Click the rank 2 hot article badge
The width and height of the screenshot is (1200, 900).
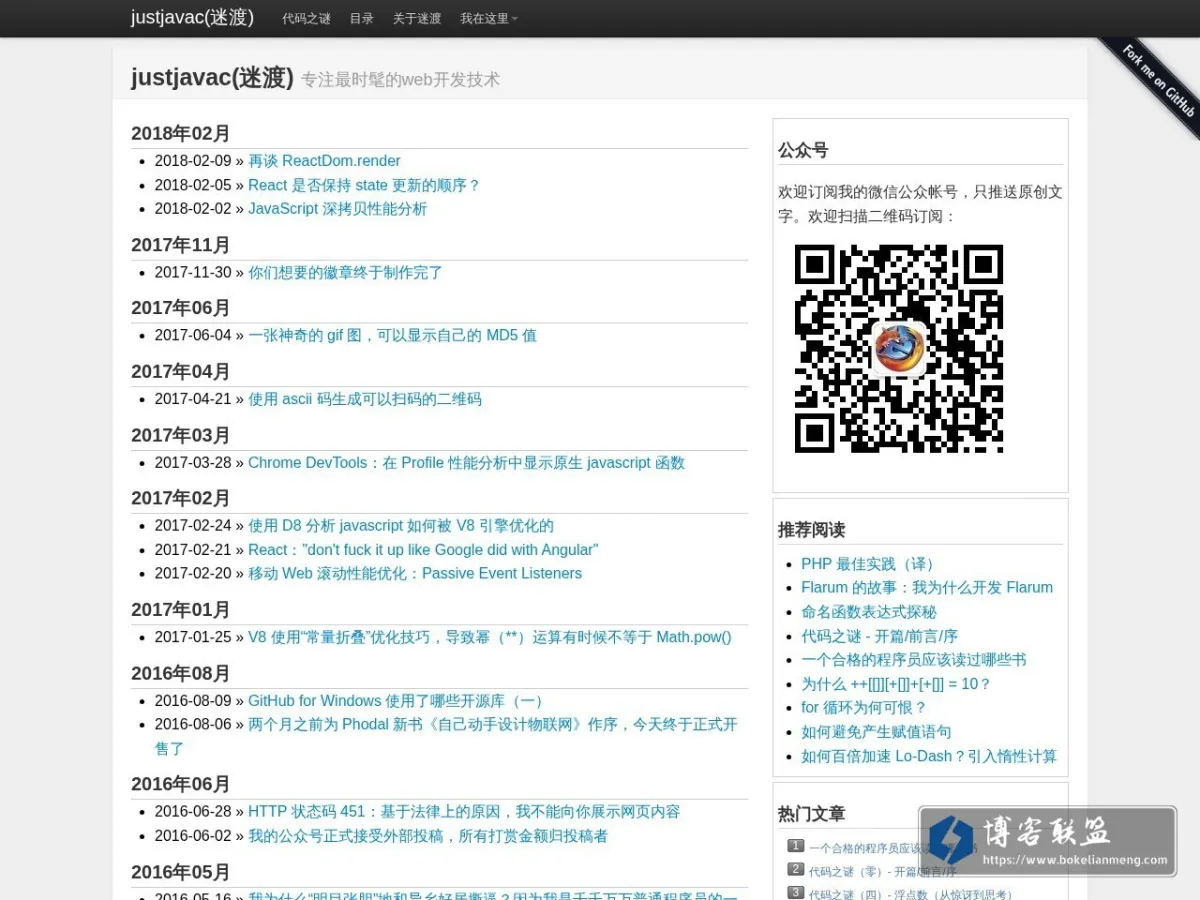click(x=796, y=870)
